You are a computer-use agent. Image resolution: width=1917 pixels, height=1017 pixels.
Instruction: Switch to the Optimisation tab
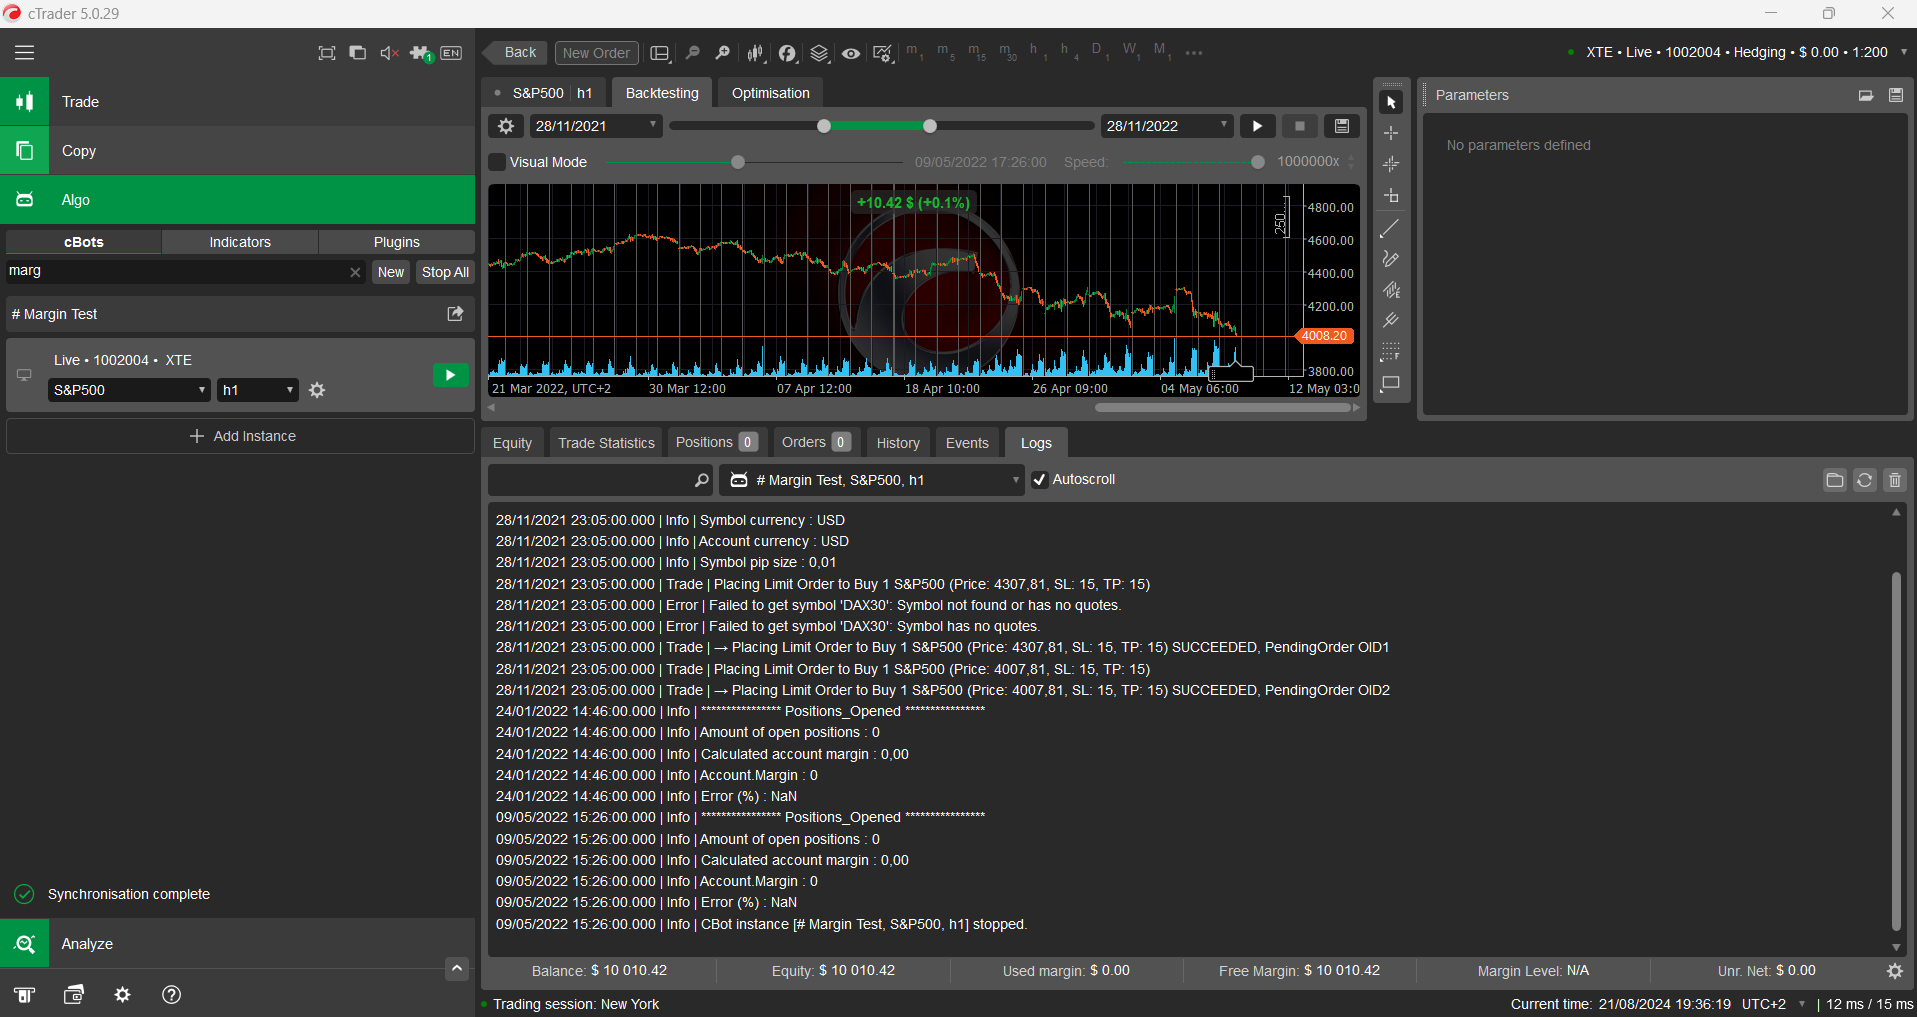pos(770,93)
